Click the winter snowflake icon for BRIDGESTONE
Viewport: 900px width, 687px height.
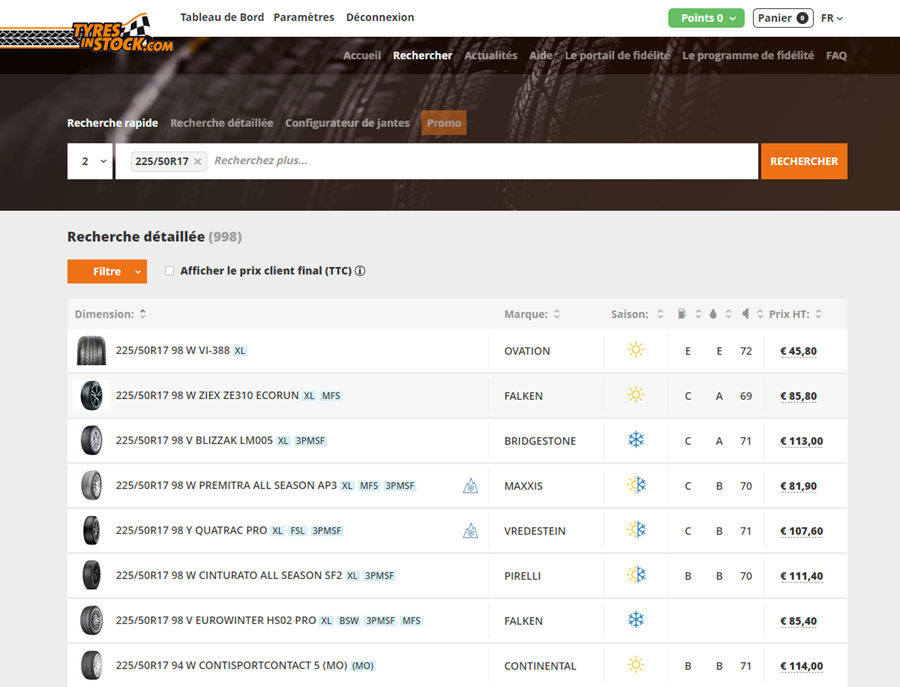tap(635, 440)
